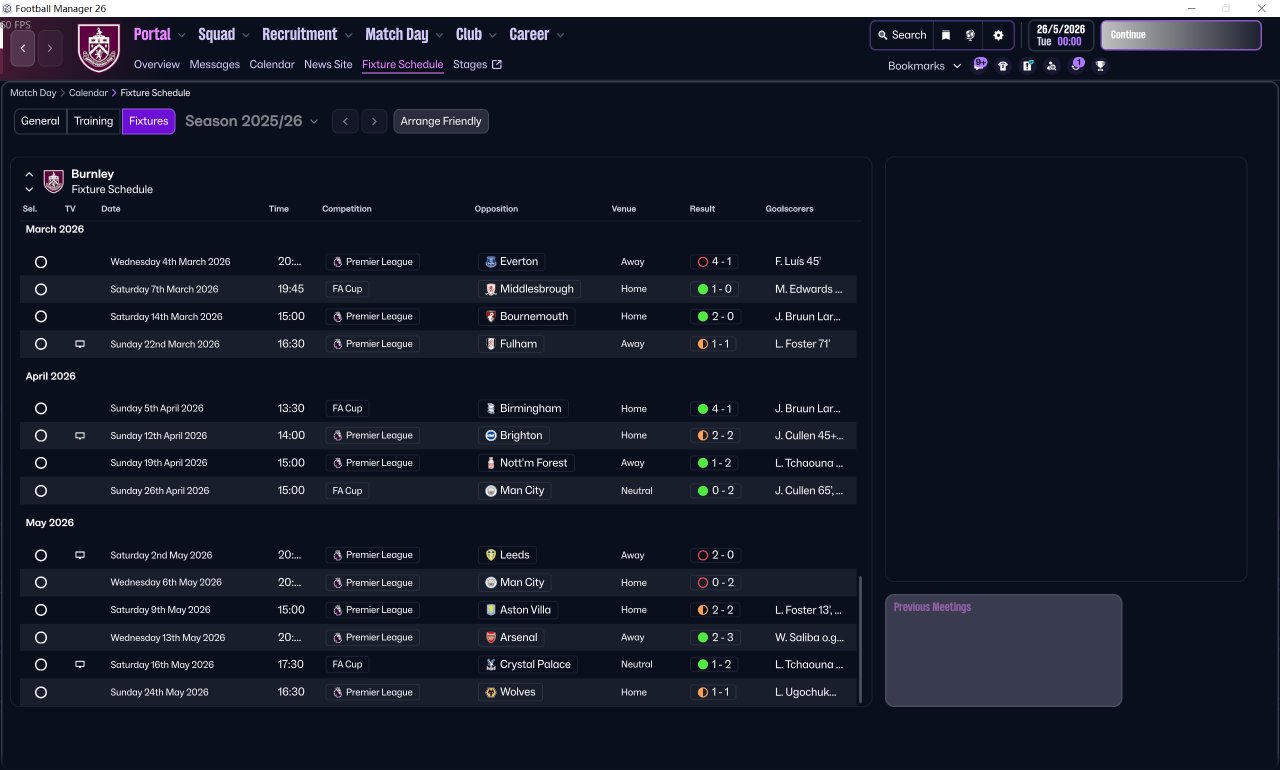Open the chat bubble icon with 9+ badge

pos(980,65)
